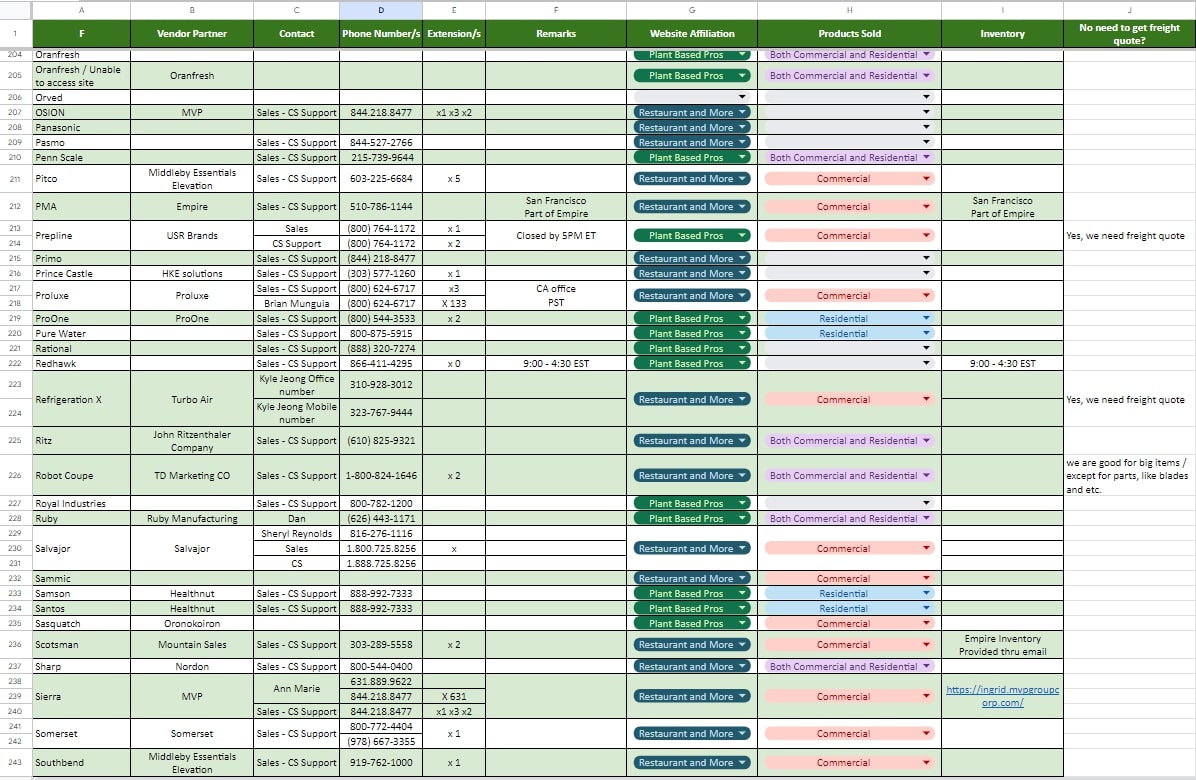Select the Oronokoiron vendor cell
This screenshot has width=1196, height=780.
click(191, 624)
